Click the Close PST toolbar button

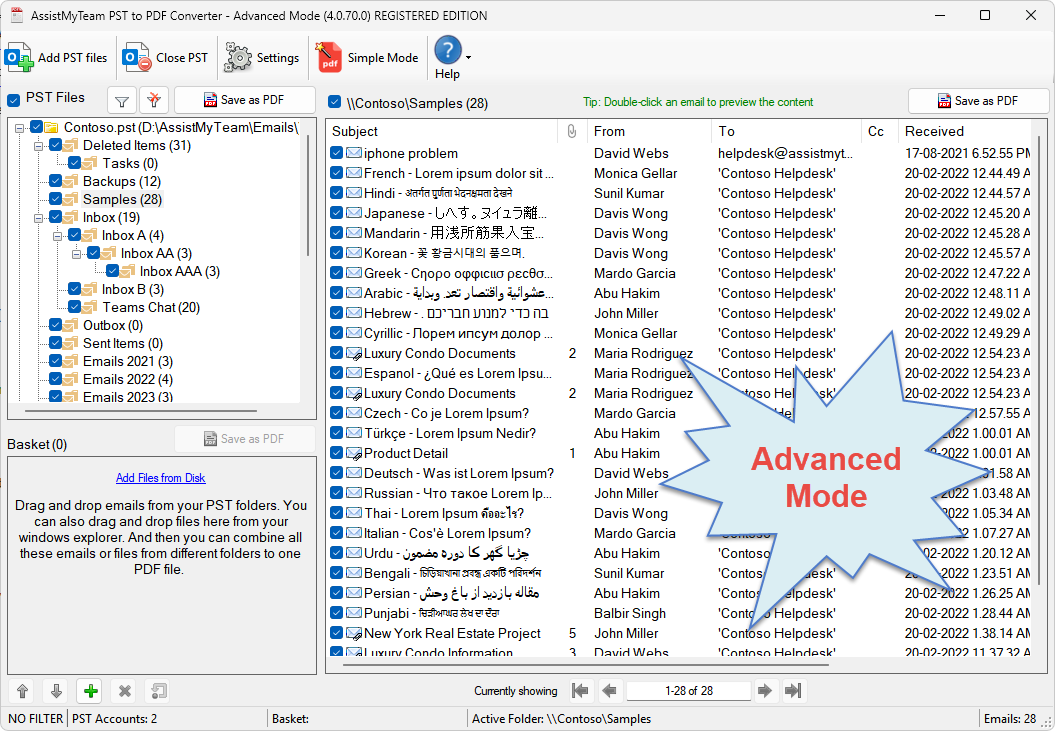coord(166,58)
